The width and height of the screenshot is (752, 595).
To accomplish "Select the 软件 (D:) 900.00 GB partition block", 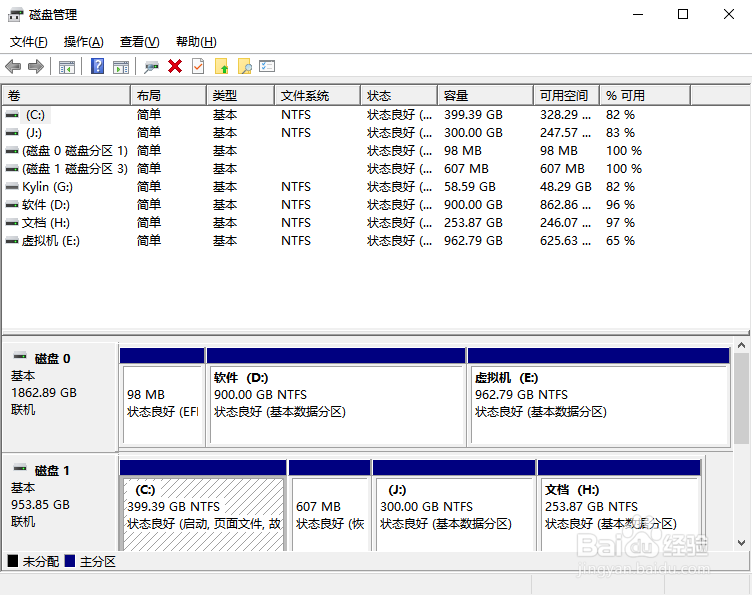I will pyautogui.click(x=336, y=397).
